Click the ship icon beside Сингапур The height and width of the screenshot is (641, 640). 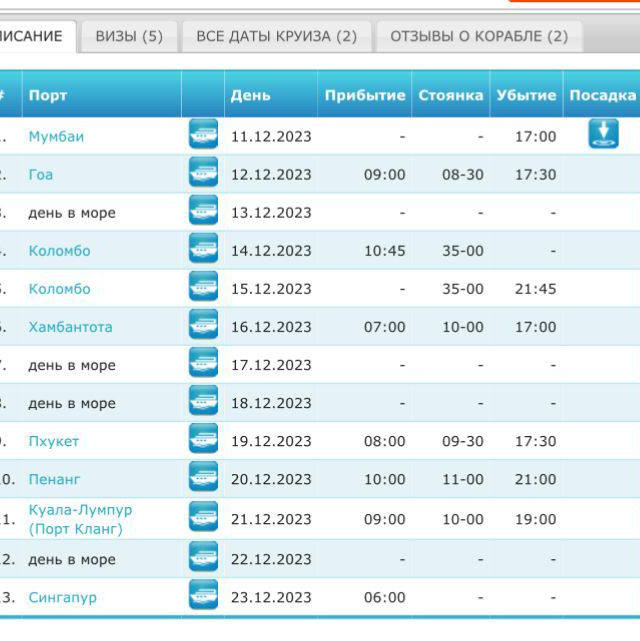pos(203,596)
